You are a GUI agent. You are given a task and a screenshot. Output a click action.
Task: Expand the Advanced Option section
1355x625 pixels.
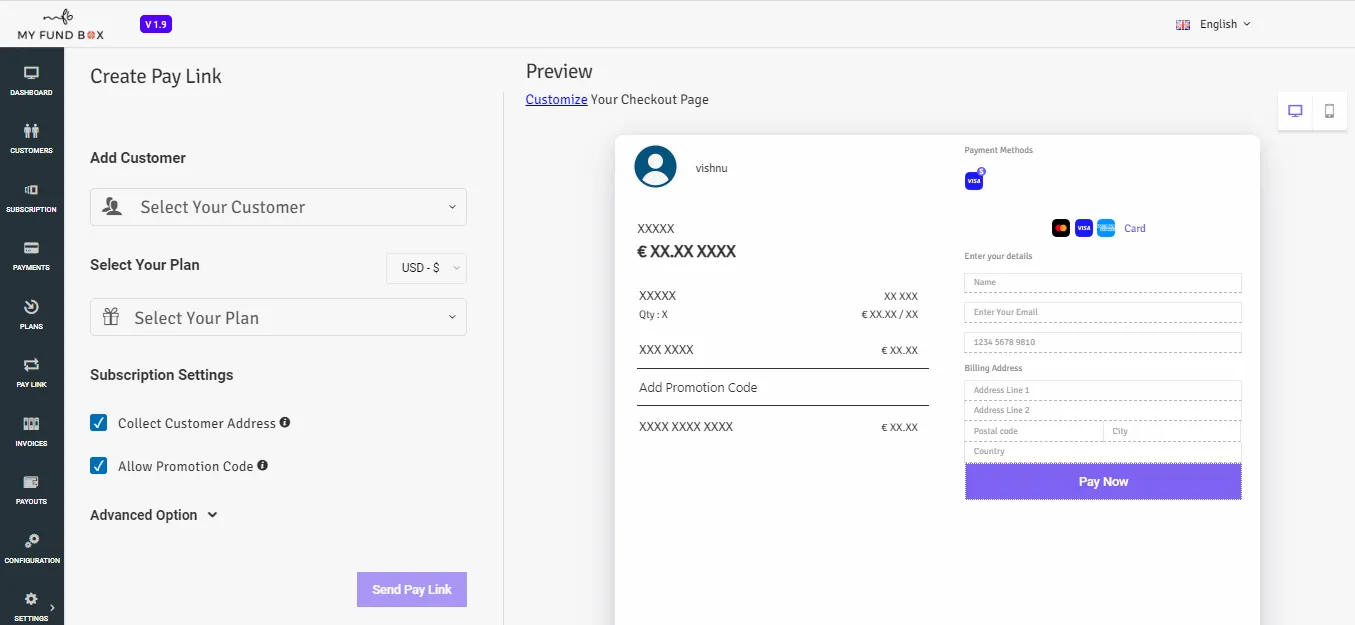[x=154, y=515]
